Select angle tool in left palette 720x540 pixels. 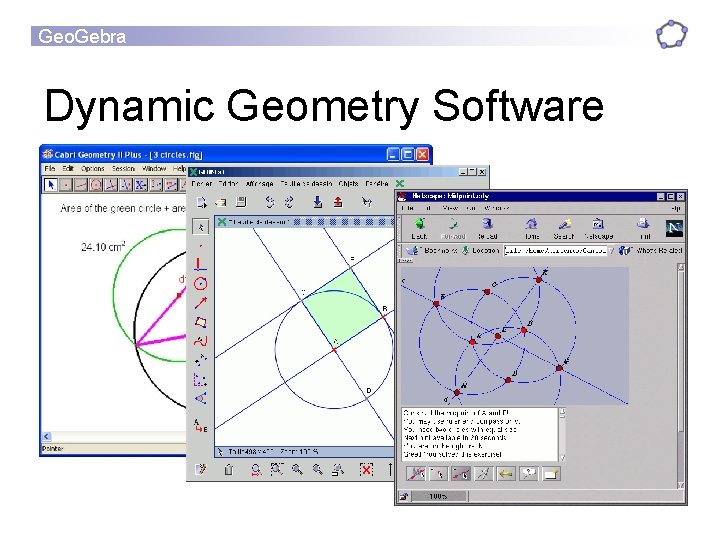click(201, 398)
